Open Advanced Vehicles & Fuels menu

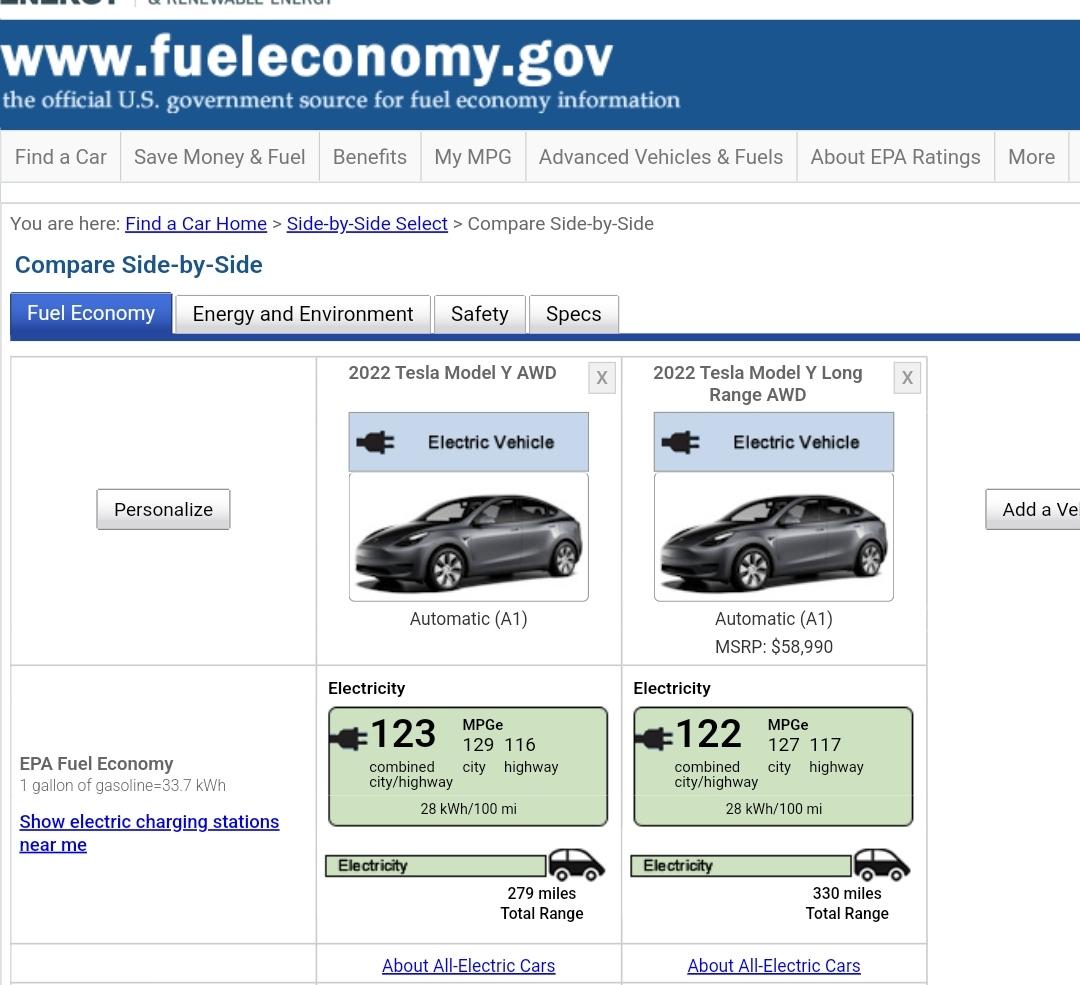661,157
